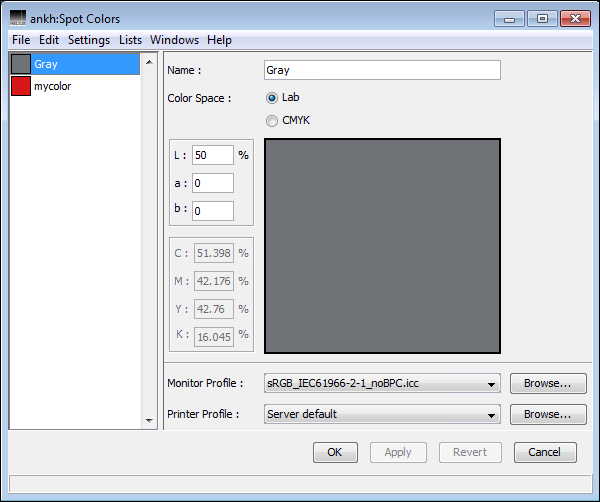Browse for a monitor profile
This screenshot has width=600, height=502.
548,383
